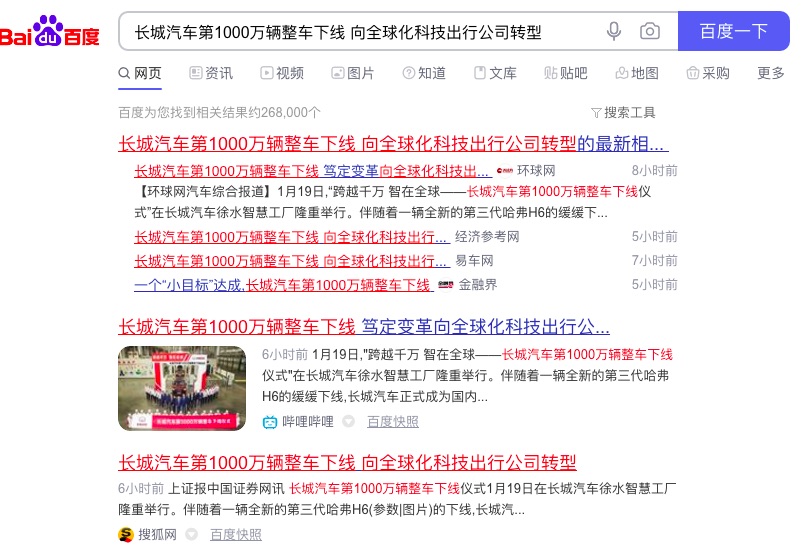Open the 易车网 news article link
806x553 pixels.
(292, 261)
